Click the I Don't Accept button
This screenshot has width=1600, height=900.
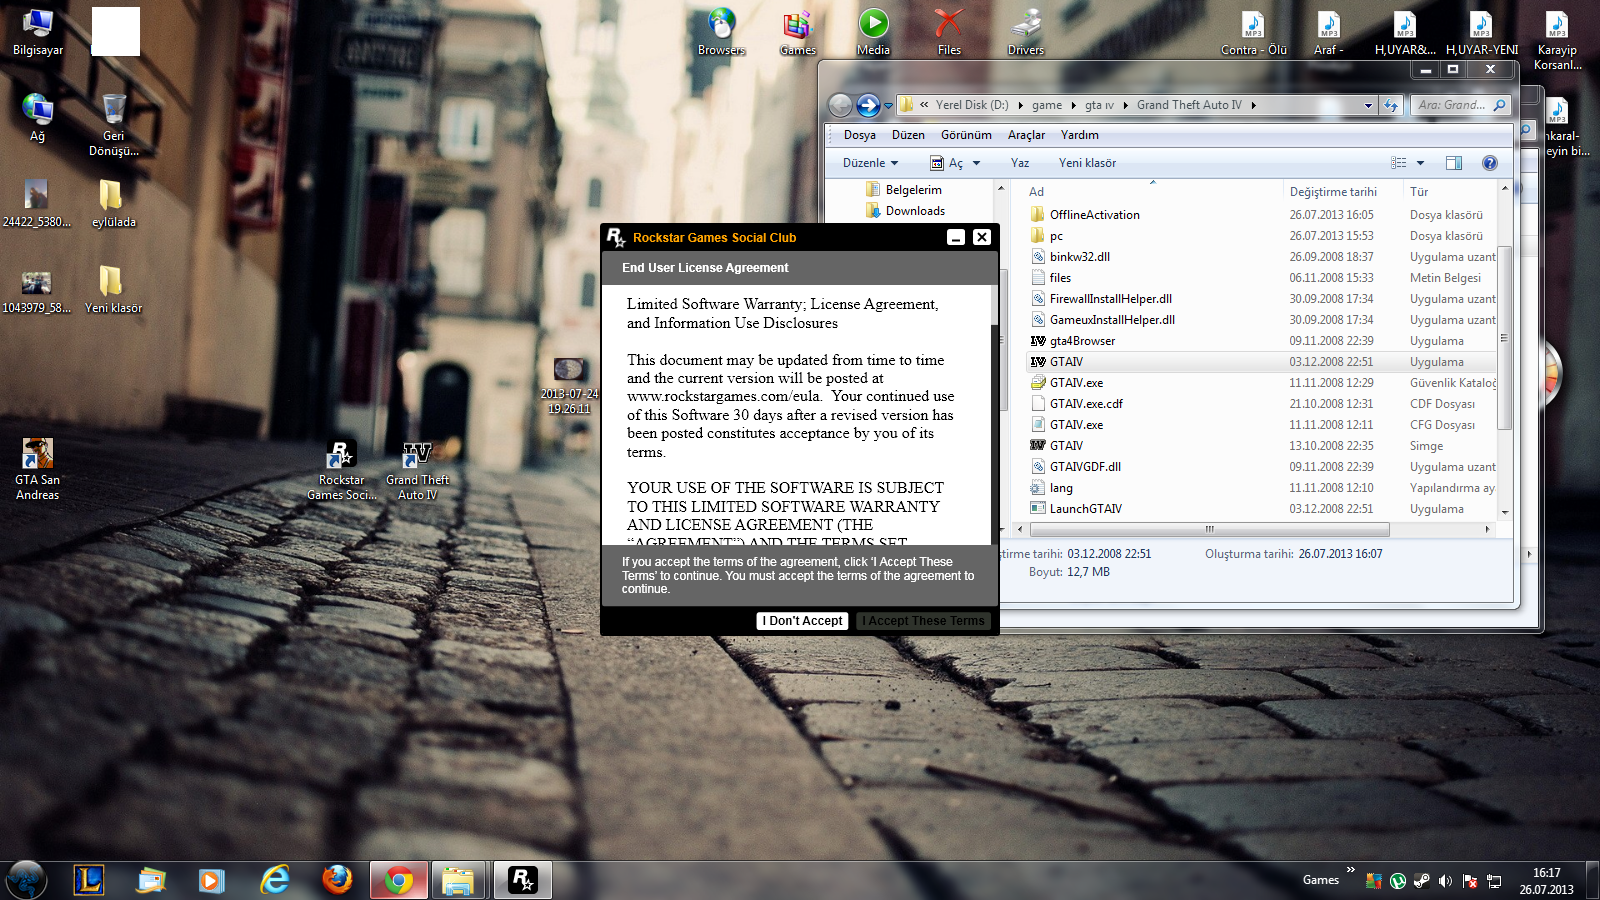pyautogui.click(x=802, y=621)
